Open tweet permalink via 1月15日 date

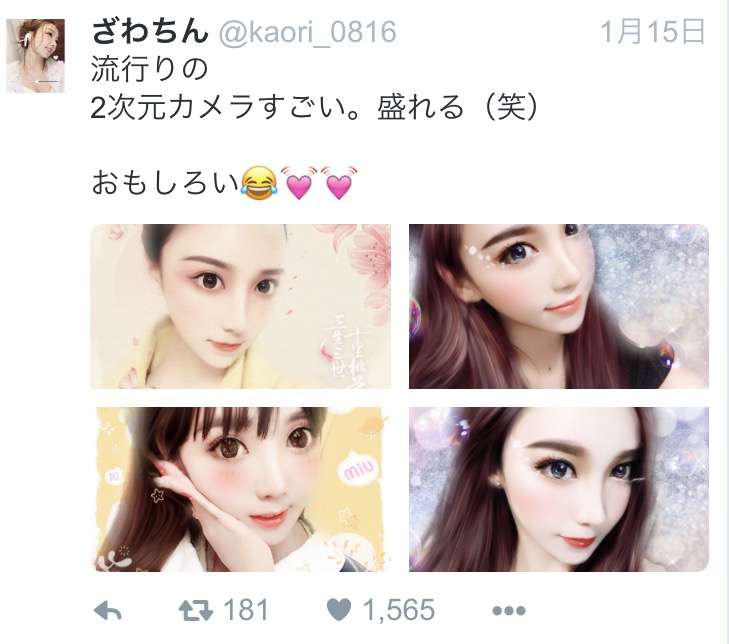[653, 32]
